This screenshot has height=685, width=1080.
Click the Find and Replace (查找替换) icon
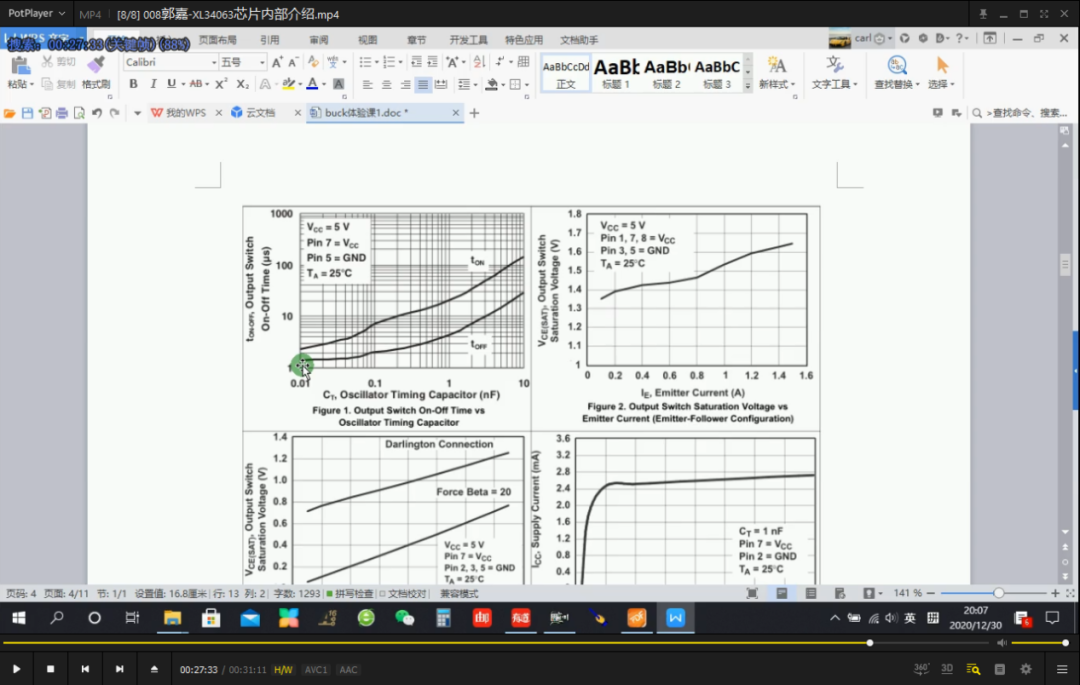click(x=897, y=65)
